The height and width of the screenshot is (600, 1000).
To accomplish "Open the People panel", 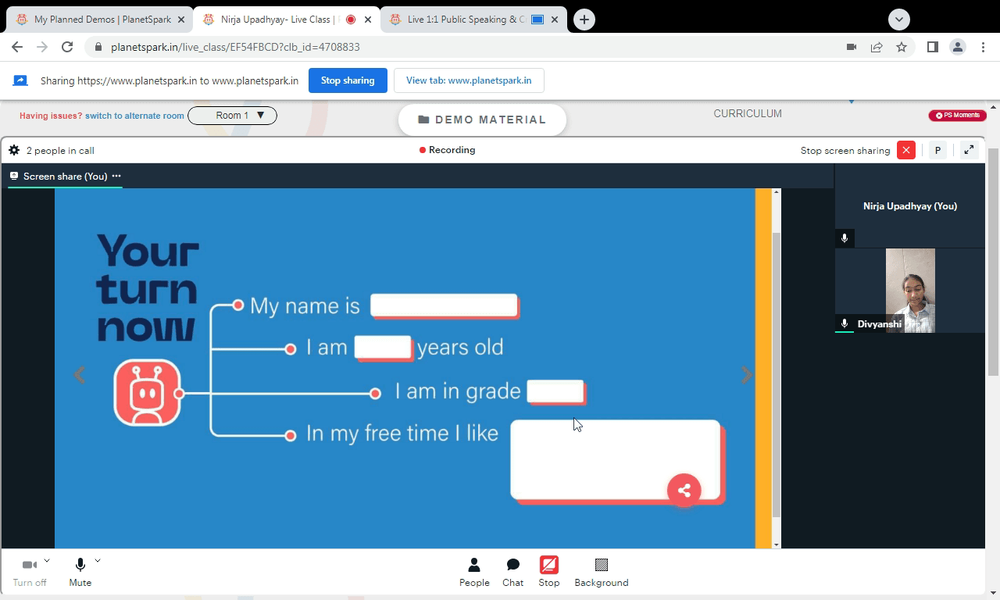I will 474,572.
